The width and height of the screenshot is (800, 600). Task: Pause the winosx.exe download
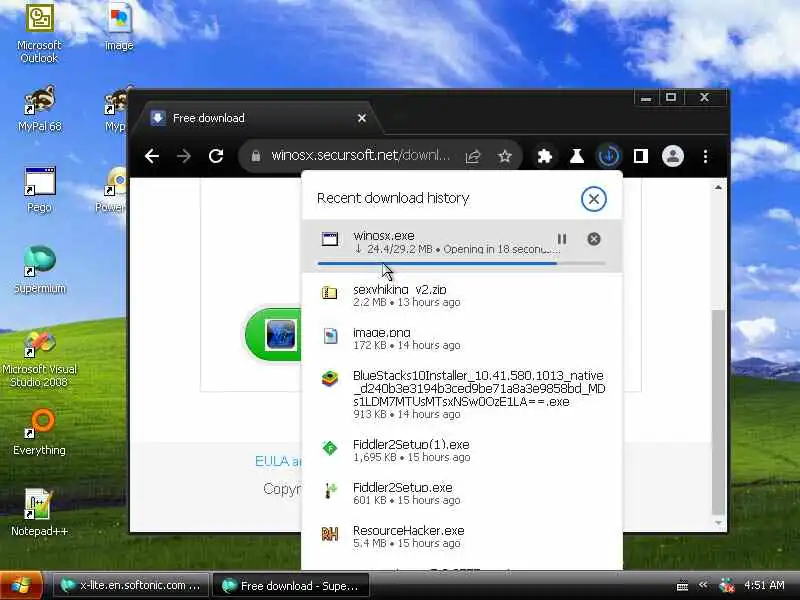coord(562,239)
